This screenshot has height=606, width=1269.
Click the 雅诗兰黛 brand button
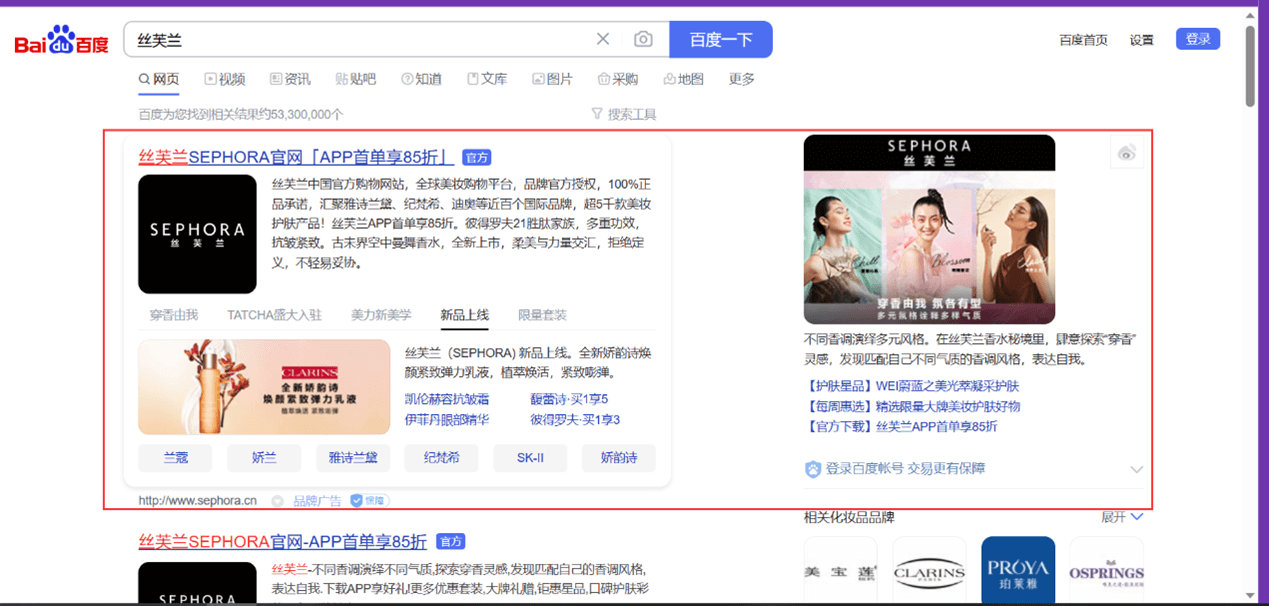[x=353, y=458]
